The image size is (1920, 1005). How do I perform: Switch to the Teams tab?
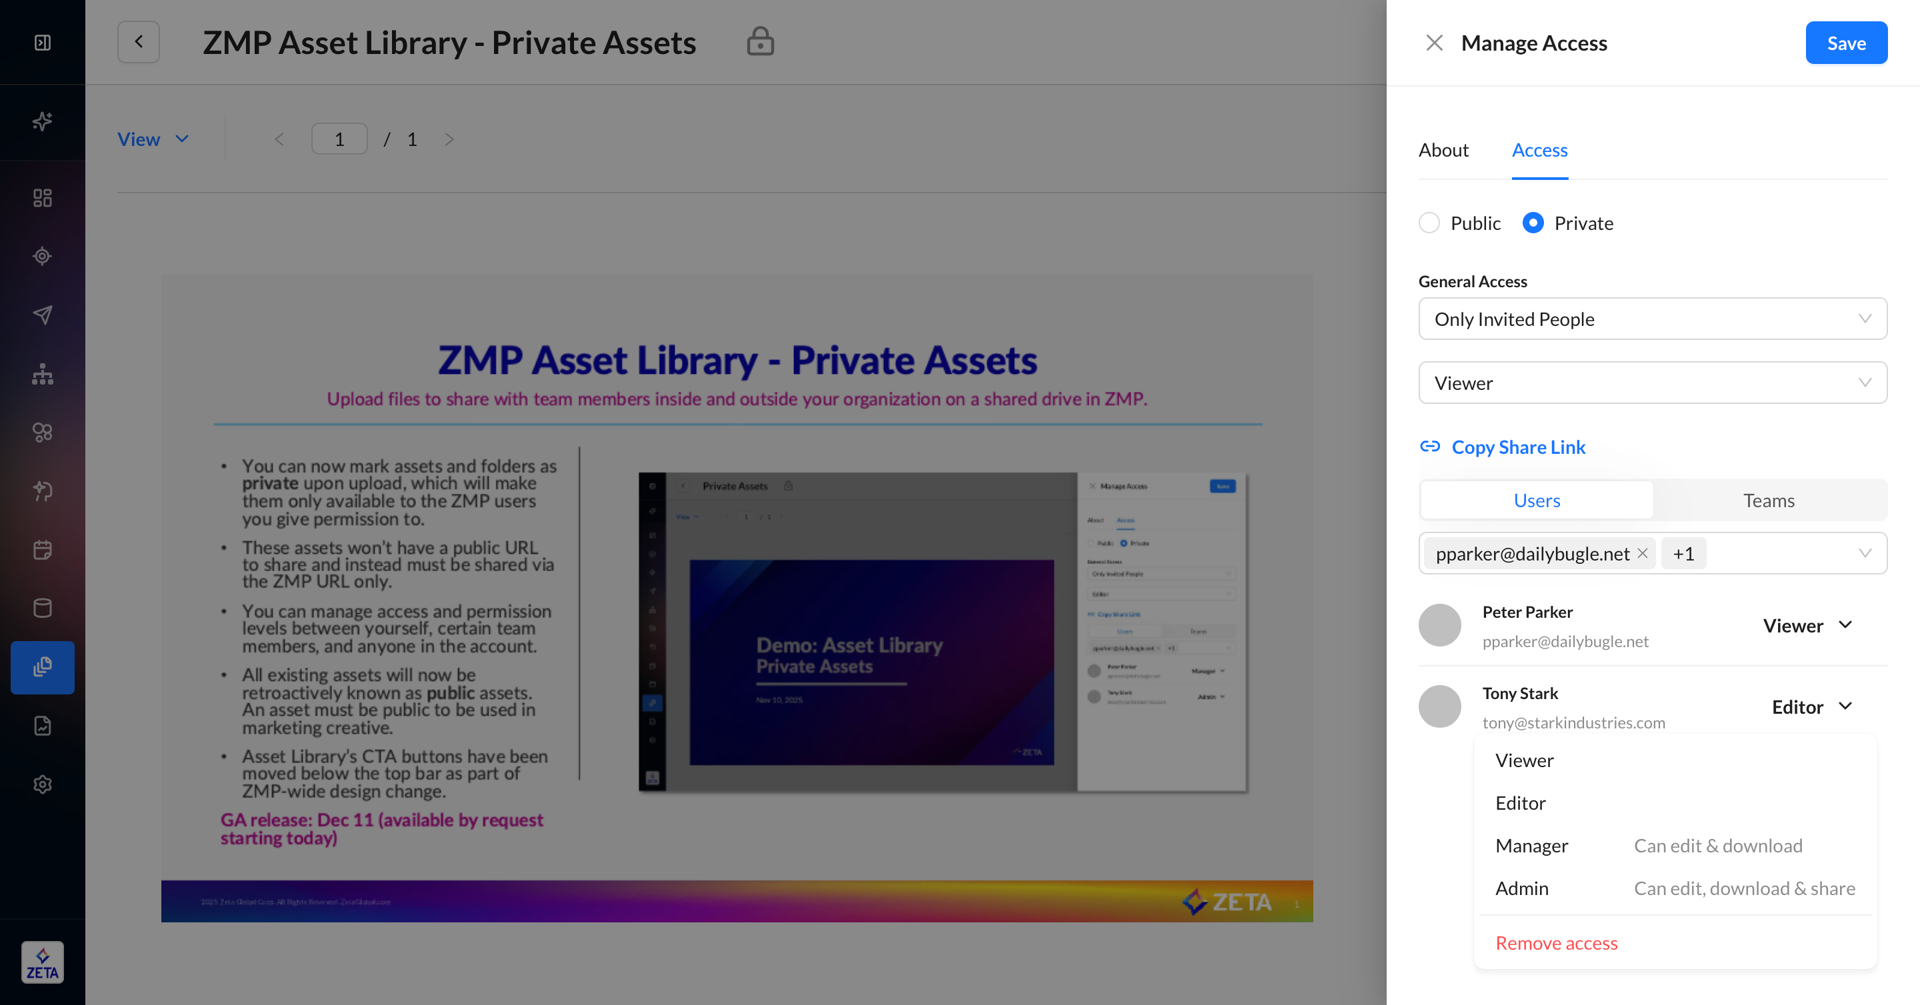click(x=1768, y=500)
